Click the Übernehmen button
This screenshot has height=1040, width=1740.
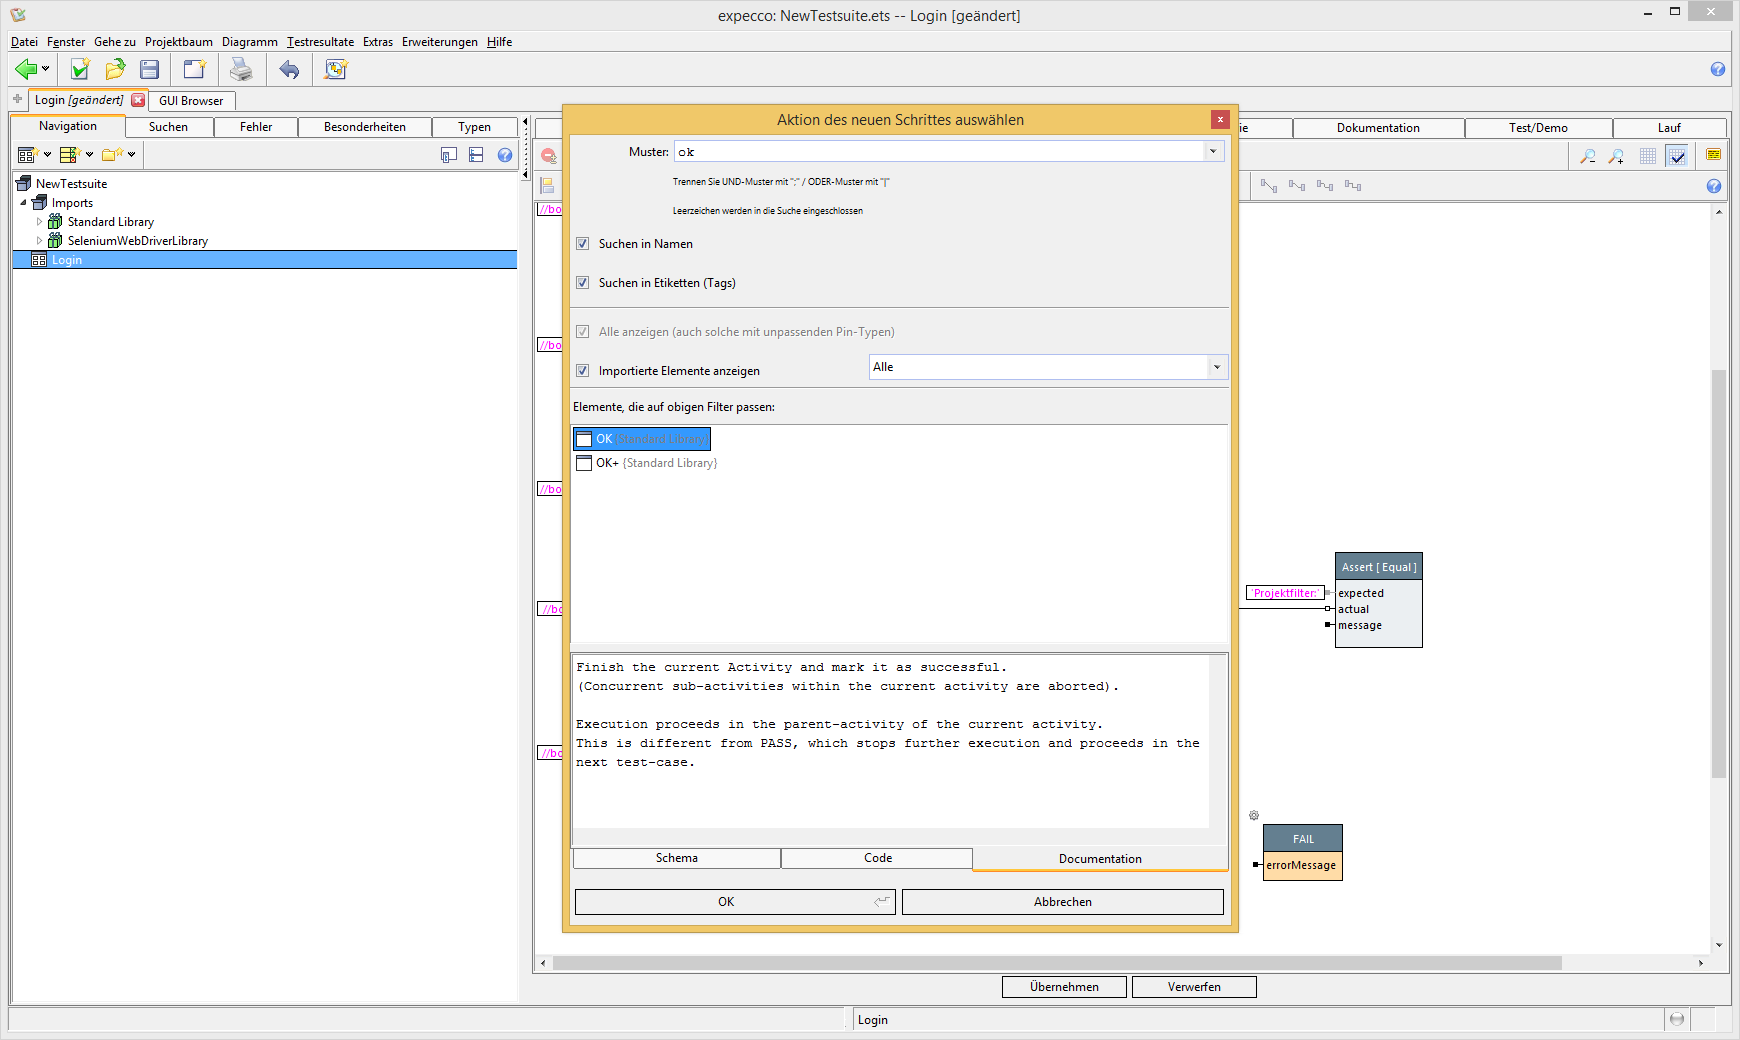[x=1064, y=987]
